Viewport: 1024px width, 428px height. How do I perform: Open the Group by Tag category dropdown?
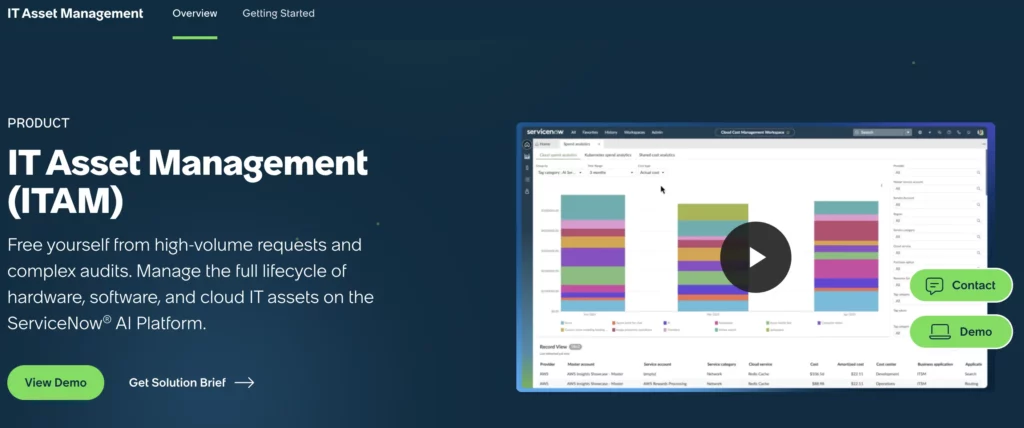pyautogui.click(x=560, y=173)
